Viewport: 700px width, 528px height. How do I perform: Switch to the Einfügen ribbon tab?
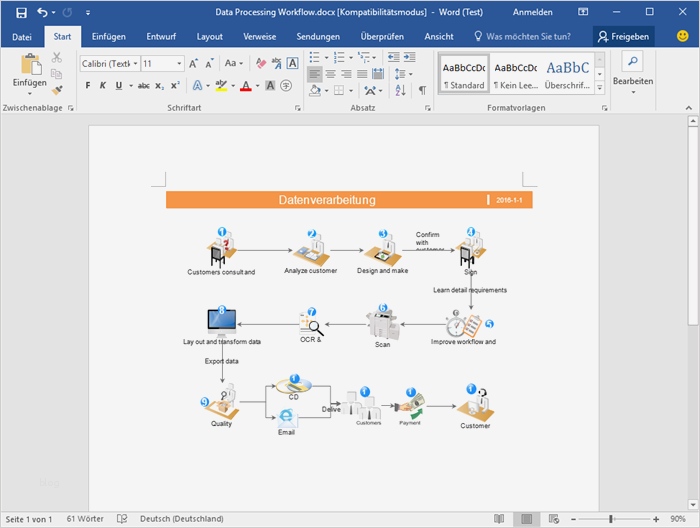tap(108, 36)
